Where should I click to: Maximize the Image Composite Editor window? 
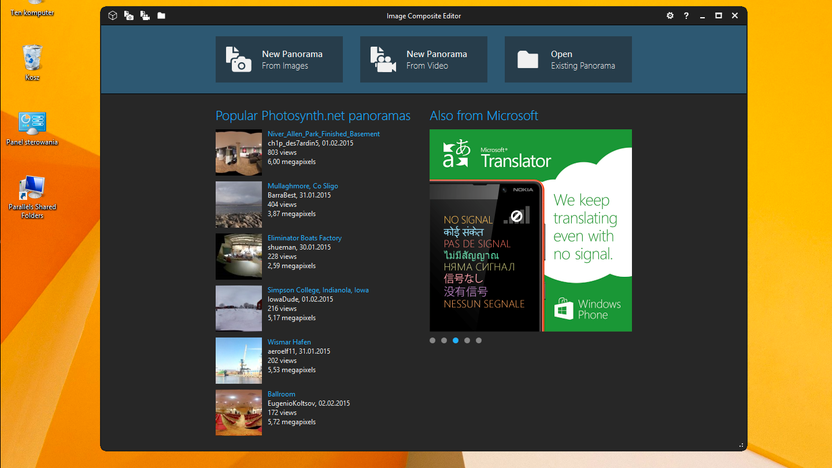coord(718,15)
